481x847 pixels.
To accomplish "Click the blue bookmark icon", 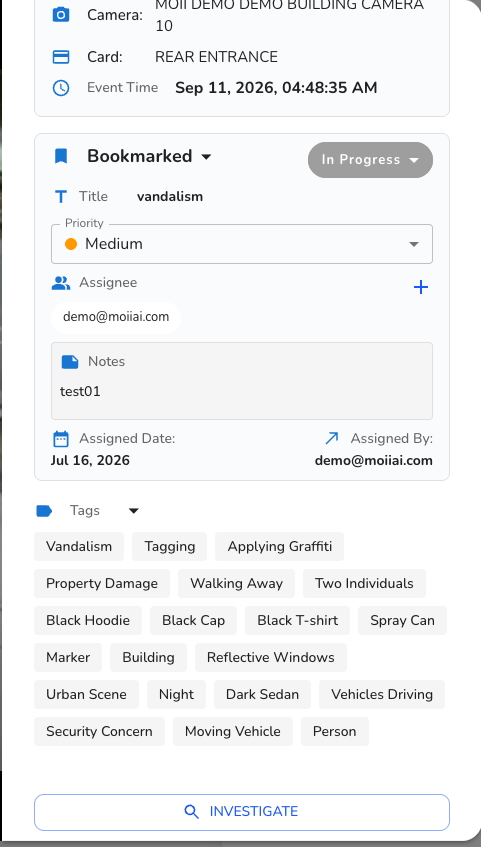I will pyautogui.click(x=61, y=156).
